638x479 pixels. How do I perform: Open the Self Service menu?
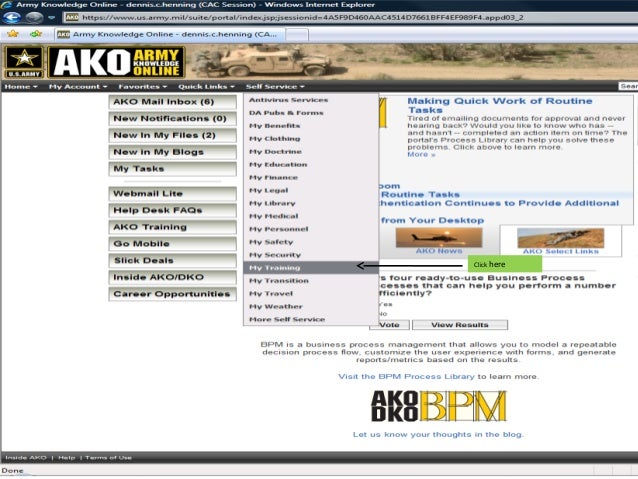coord(275,86)
